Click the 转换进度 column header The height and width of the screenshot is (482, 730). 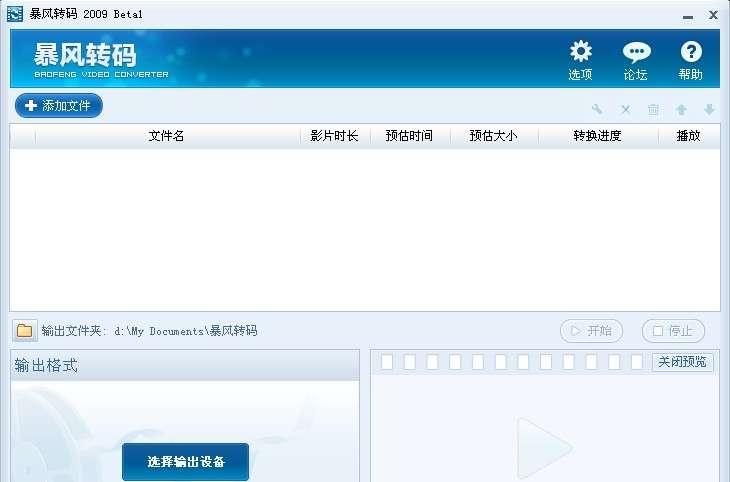click(x=598, y=136)
